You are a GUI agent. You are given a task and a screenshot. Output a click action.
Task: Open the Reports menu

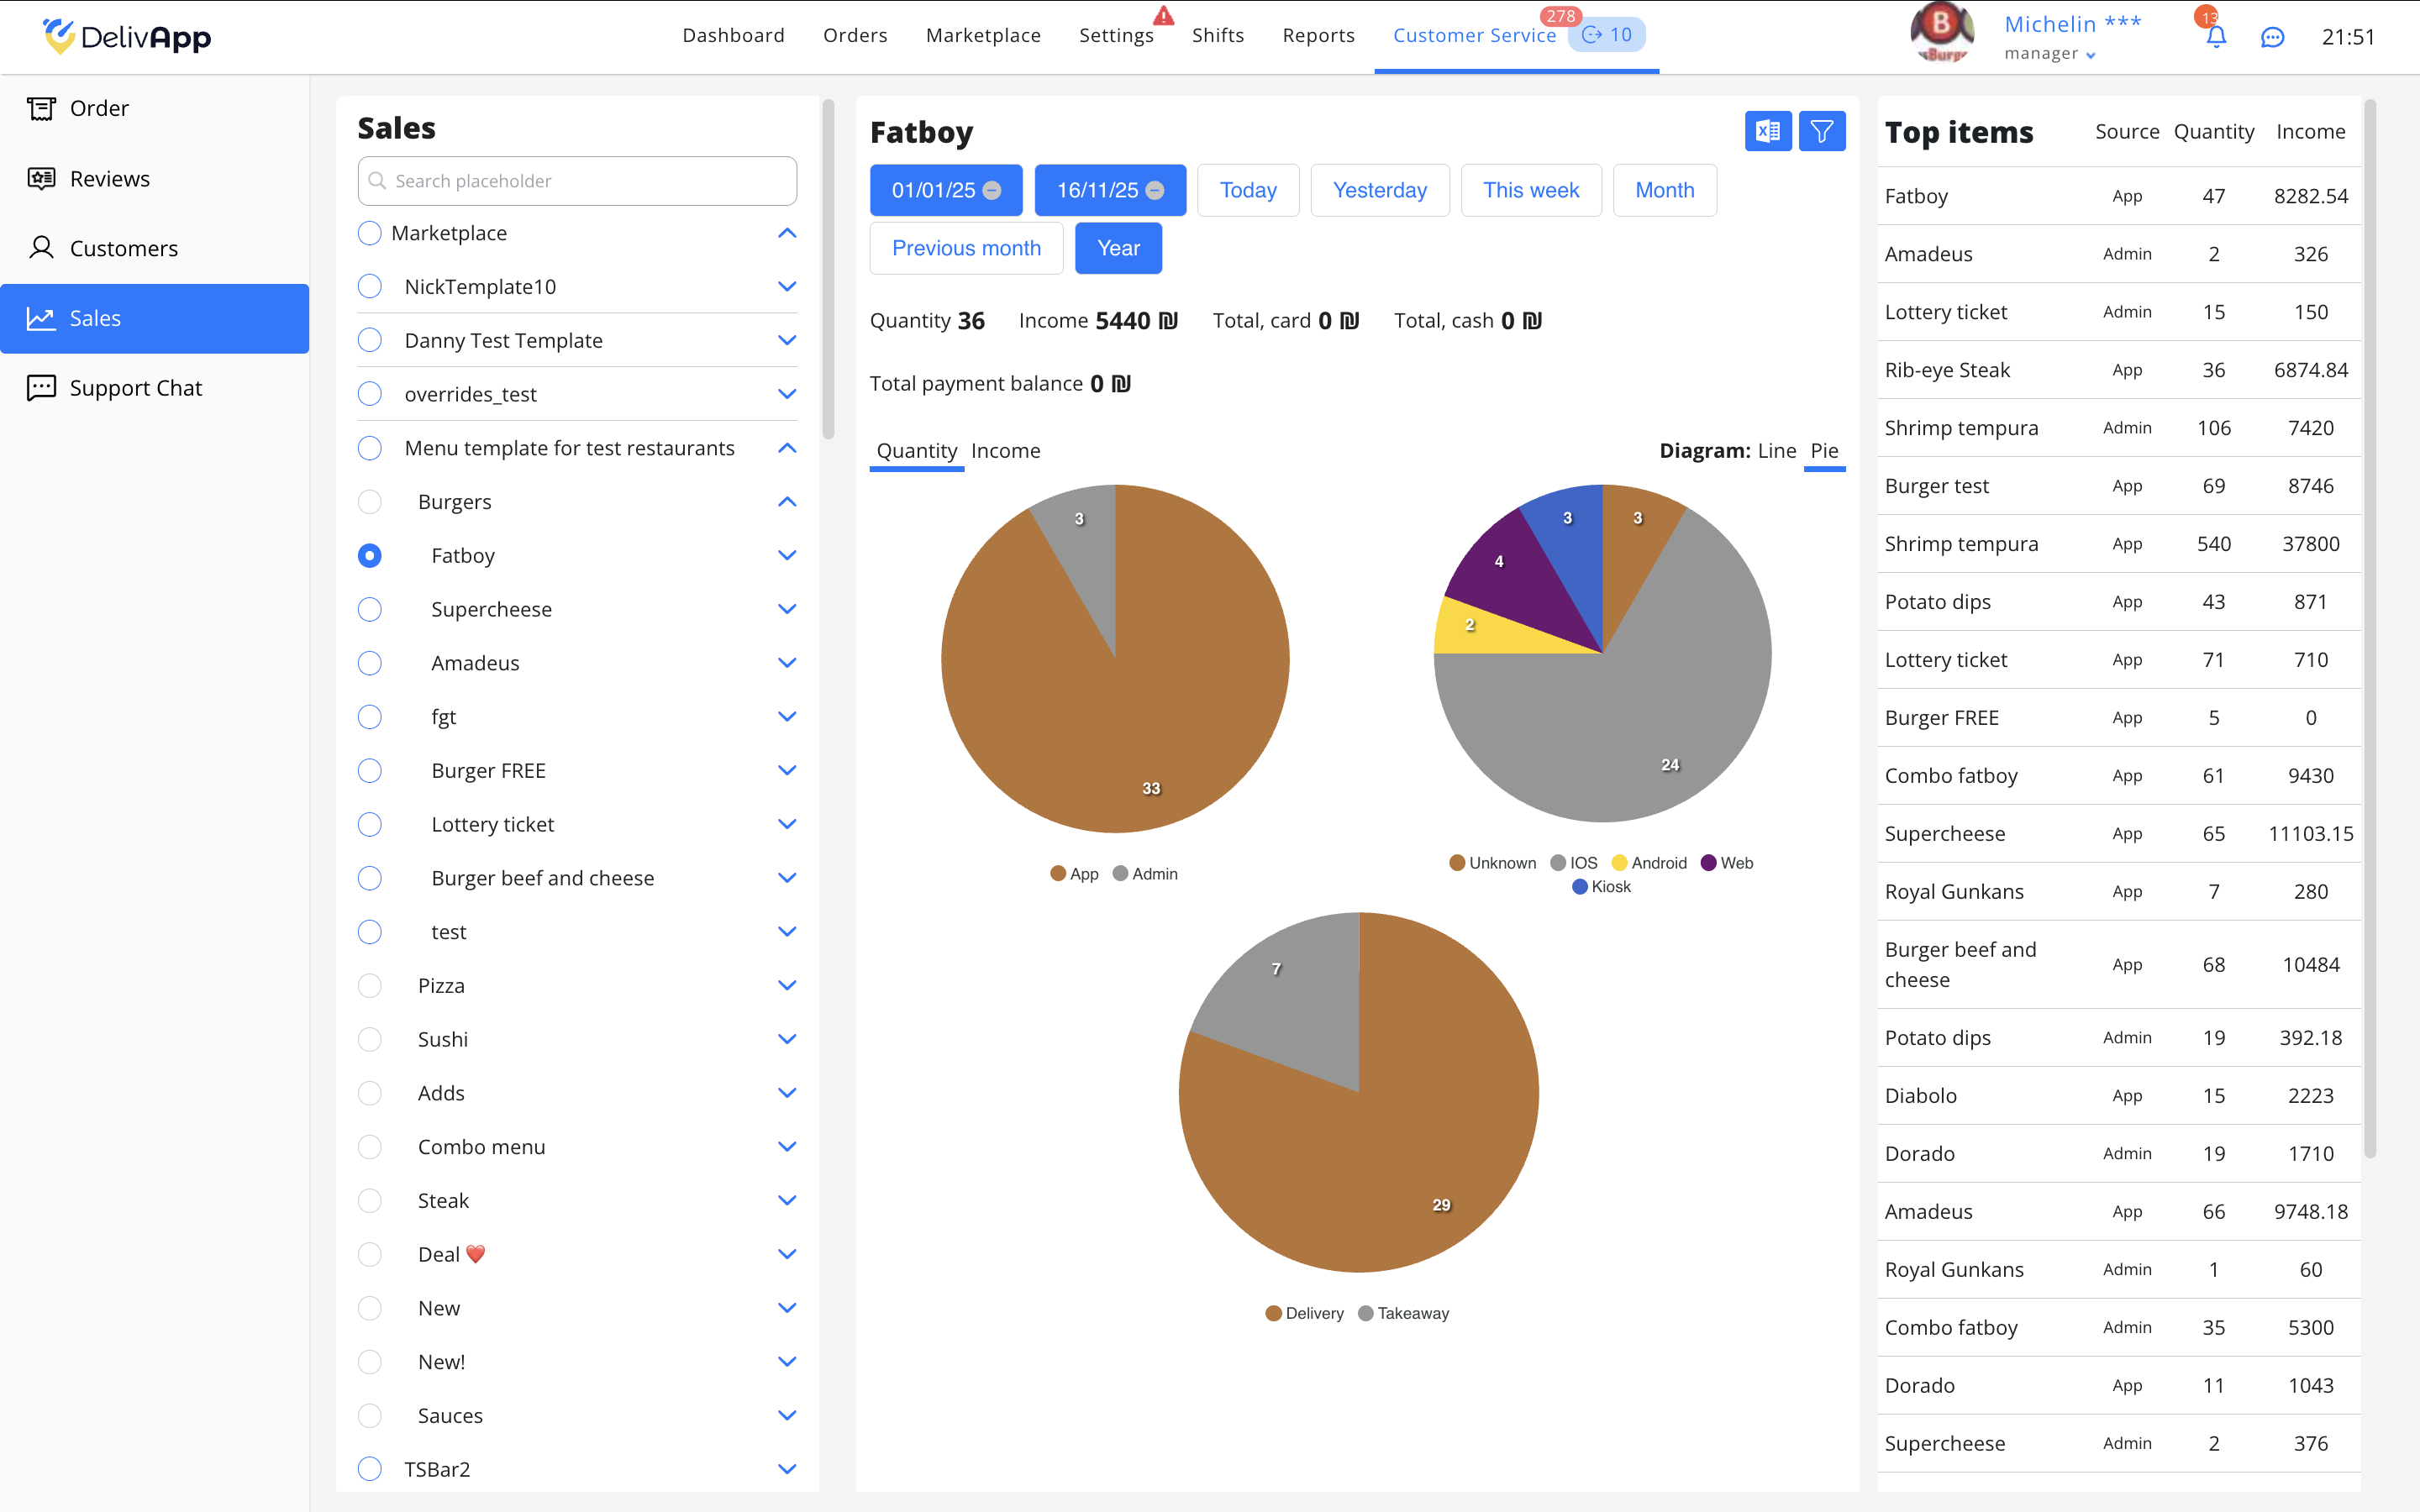[1318, 36]
